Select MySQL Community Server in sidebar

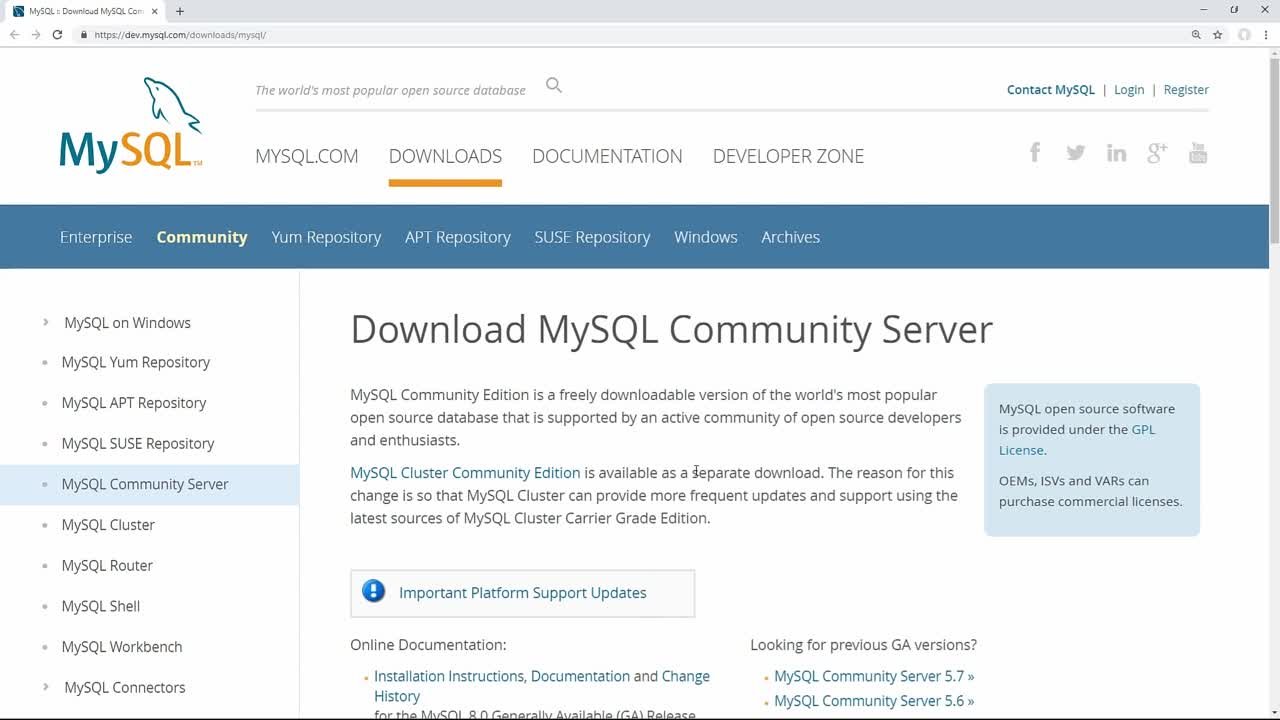(145, 484)
